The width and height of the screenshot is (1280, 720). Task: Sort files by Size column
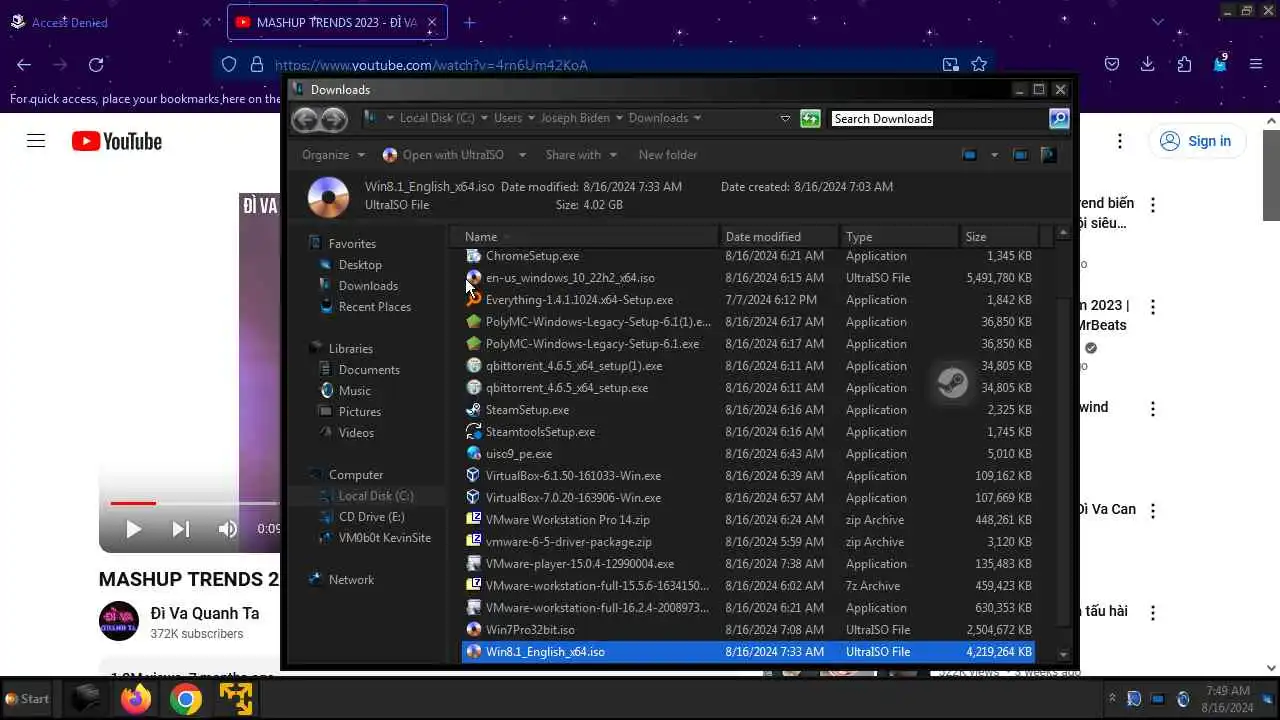[x=999, y=237]
